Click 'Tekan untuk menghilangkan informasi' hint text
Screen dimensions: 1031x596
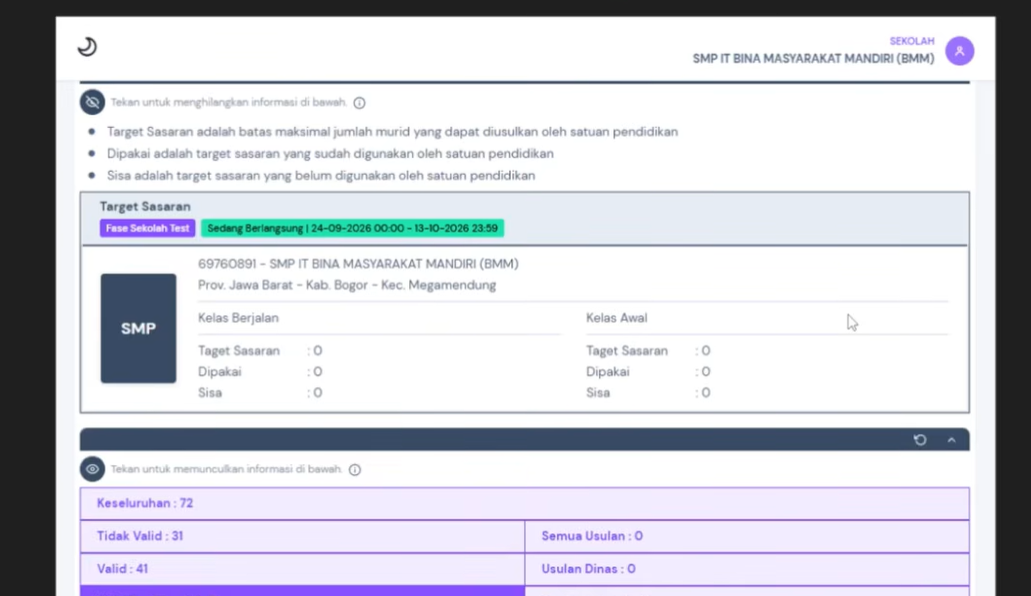228,102
